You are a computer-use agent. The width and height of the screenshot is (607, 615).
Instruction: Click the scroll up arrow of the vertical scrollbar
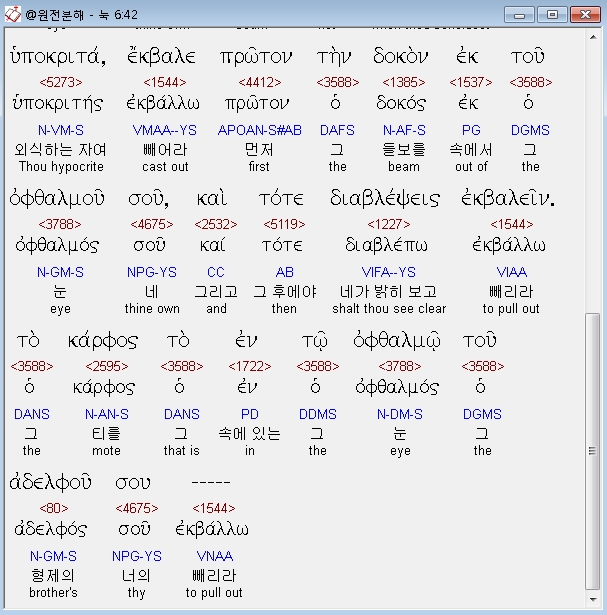[x=593, y=37]
